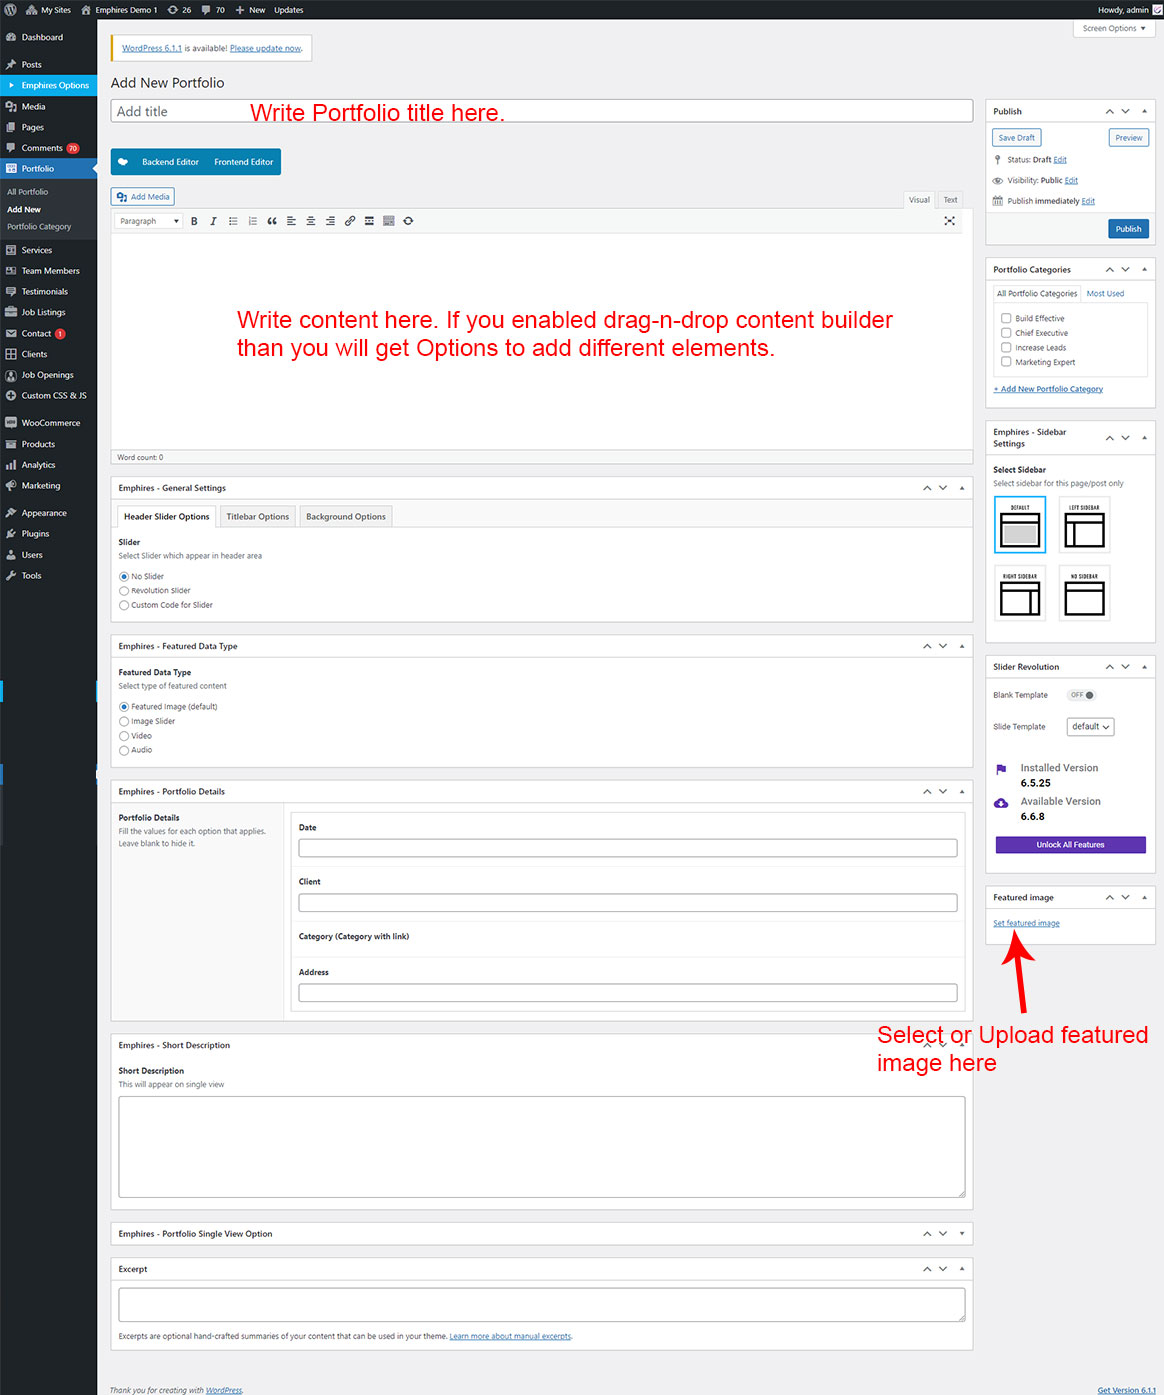Apply italic formatting in the editor
The height and width of the screenshot is (1395, 1164).
pyautogui.click(x=213, y=221)
